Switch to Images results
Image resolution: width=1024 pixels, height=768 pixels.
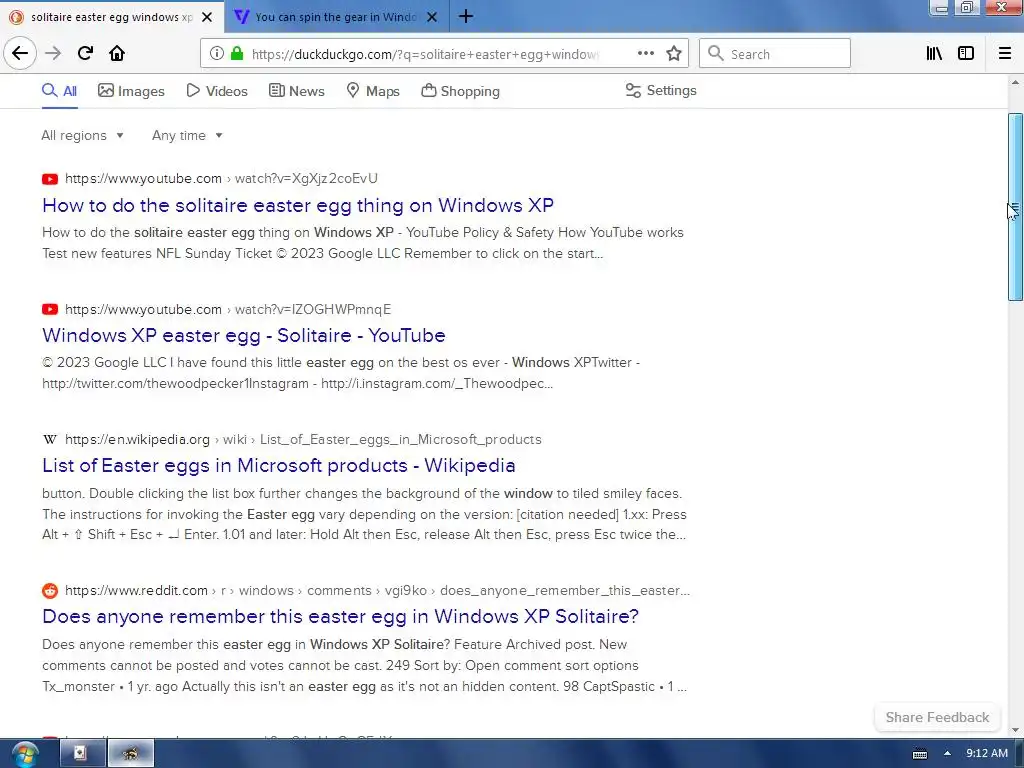pos(131,91)
